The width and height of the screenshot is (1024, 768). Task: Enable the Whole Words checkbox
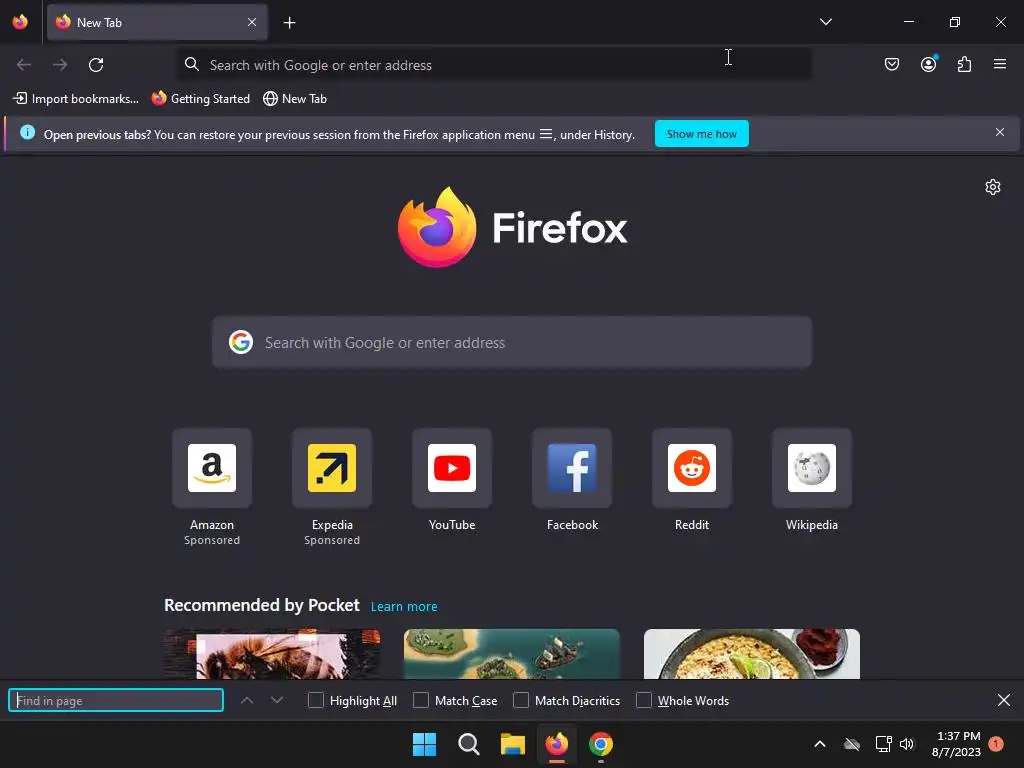pos(644,701)
